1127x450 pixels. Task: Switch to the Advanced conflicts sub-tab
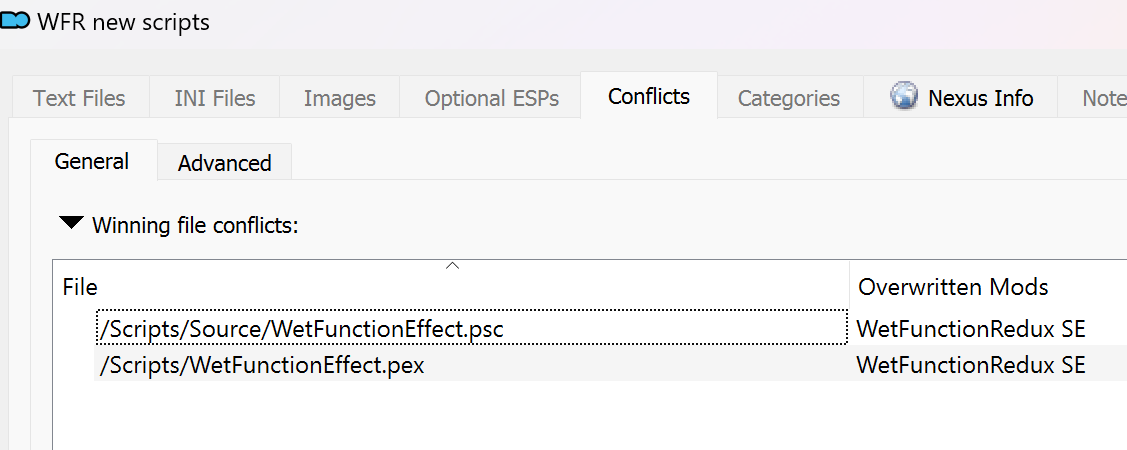coord(224,162)
